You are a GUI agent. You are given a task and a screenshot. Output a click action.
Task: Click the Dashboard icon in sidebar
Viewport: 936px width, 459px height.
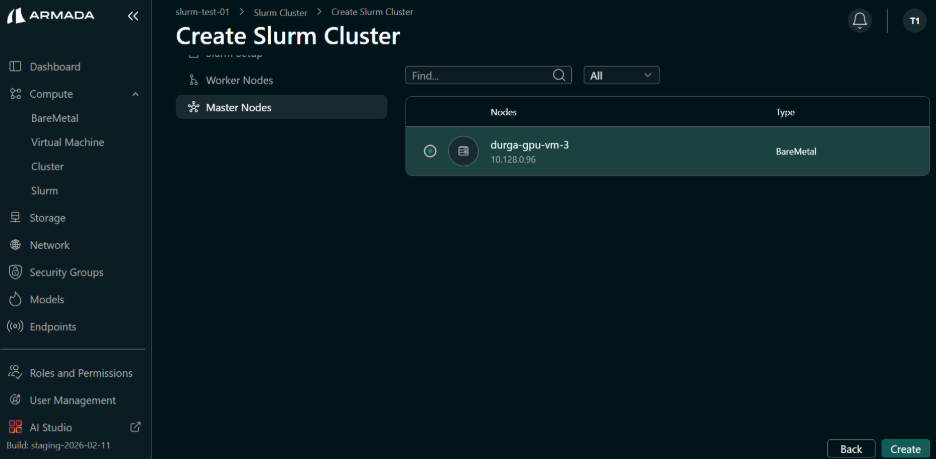point(16,66)
